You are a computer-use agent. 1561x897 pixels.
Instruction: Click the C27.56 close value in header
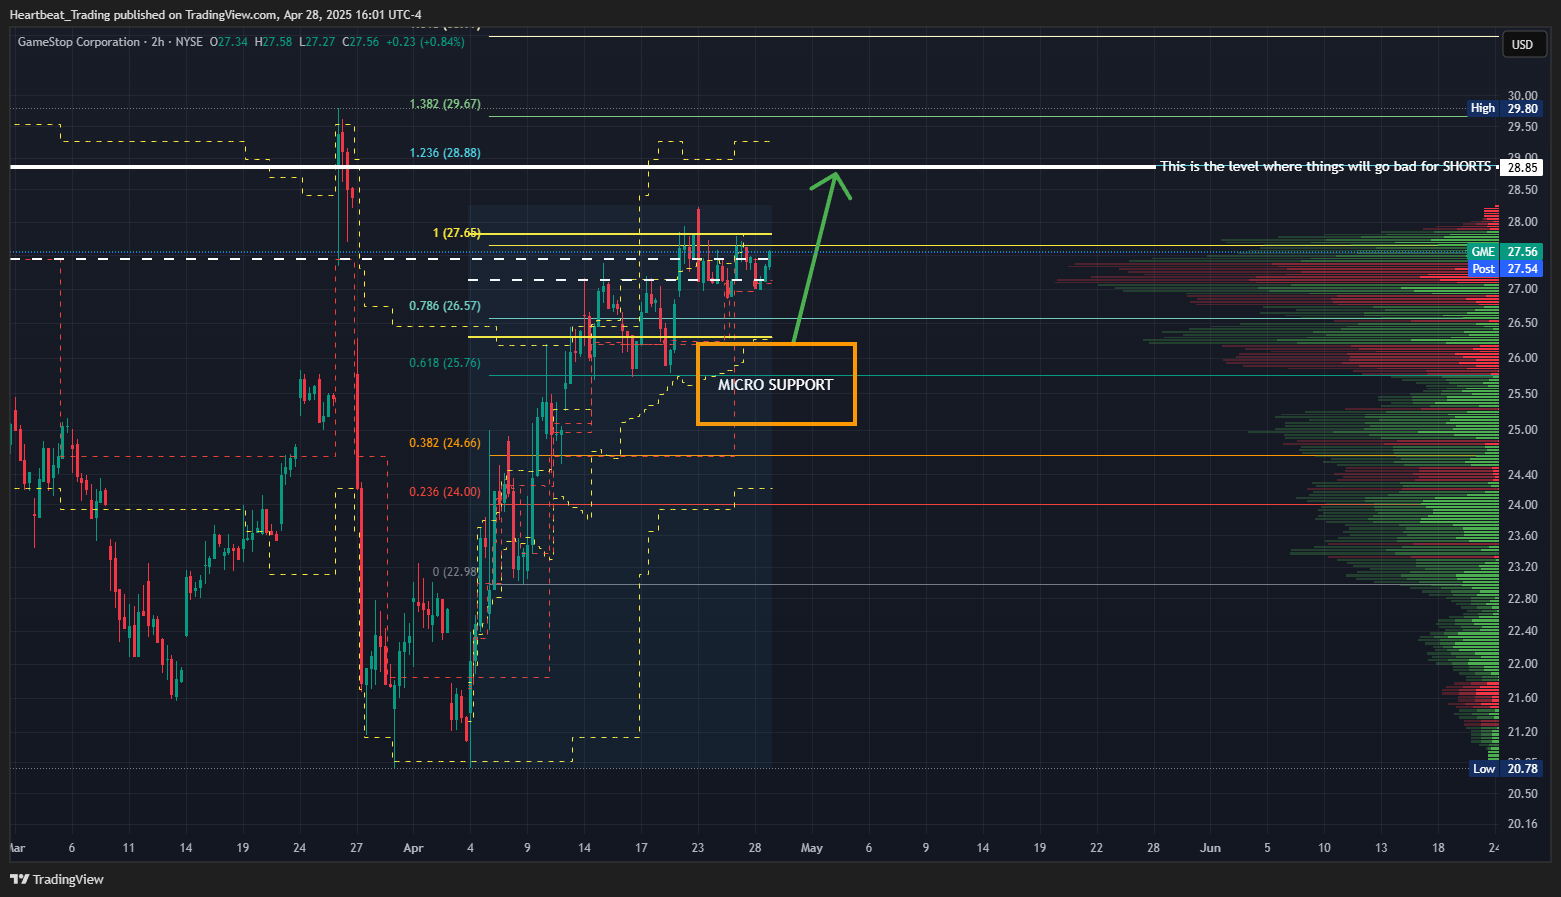(x=361, y=42)
